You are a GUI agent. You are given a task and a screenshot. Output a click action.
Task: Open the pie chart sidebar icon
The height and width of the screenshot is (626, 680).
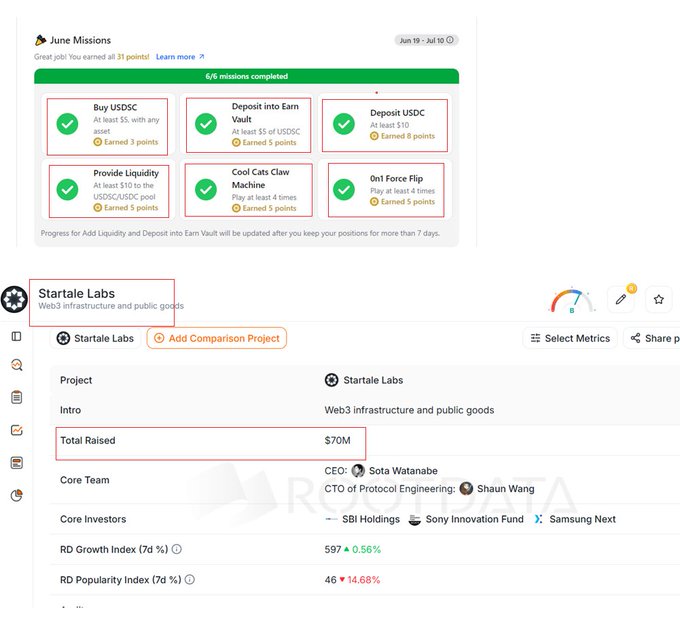point(16,495)
